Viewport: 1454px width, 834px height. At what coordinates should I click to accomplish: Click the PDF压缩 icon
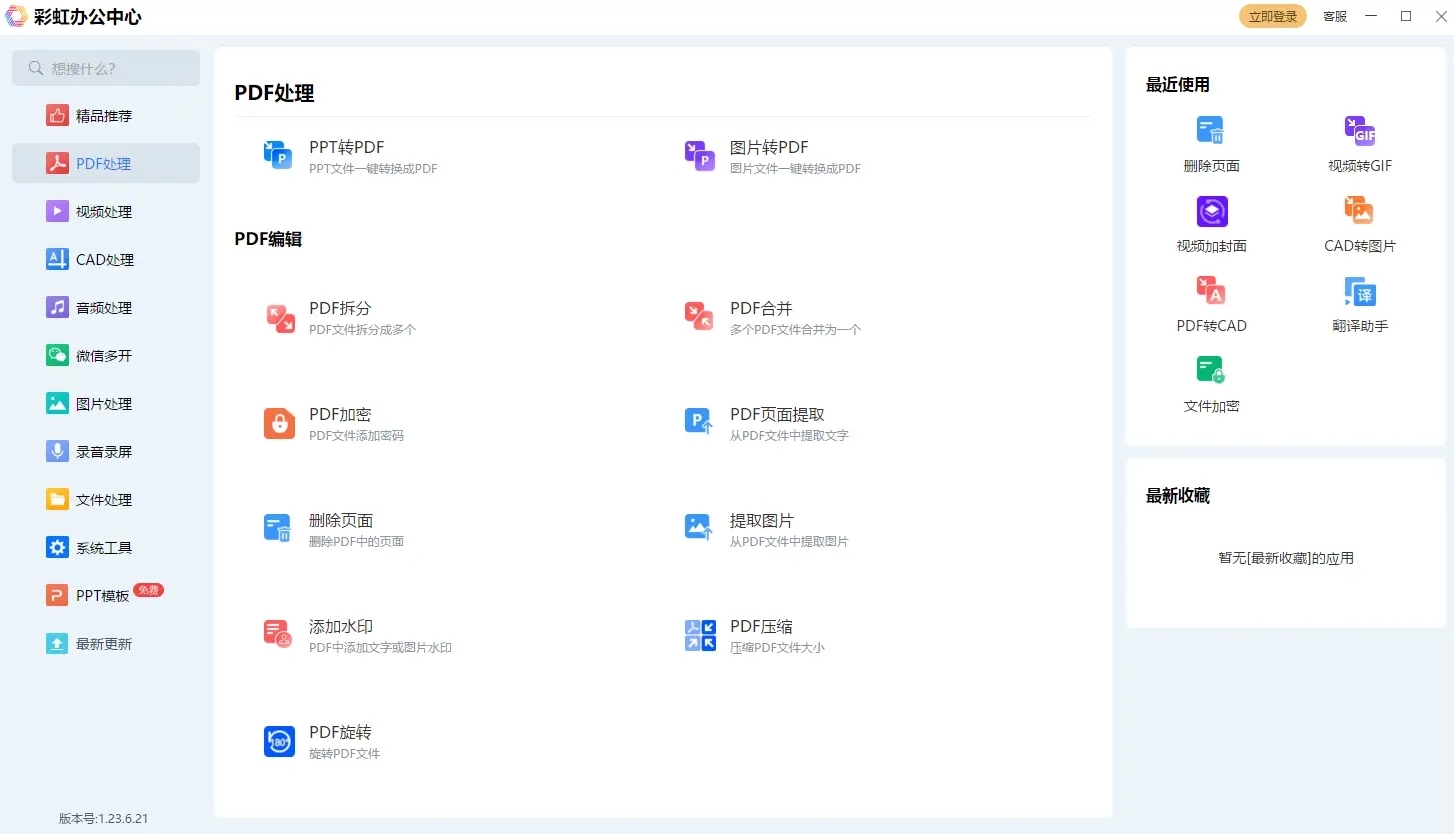[x=700, y=635]
